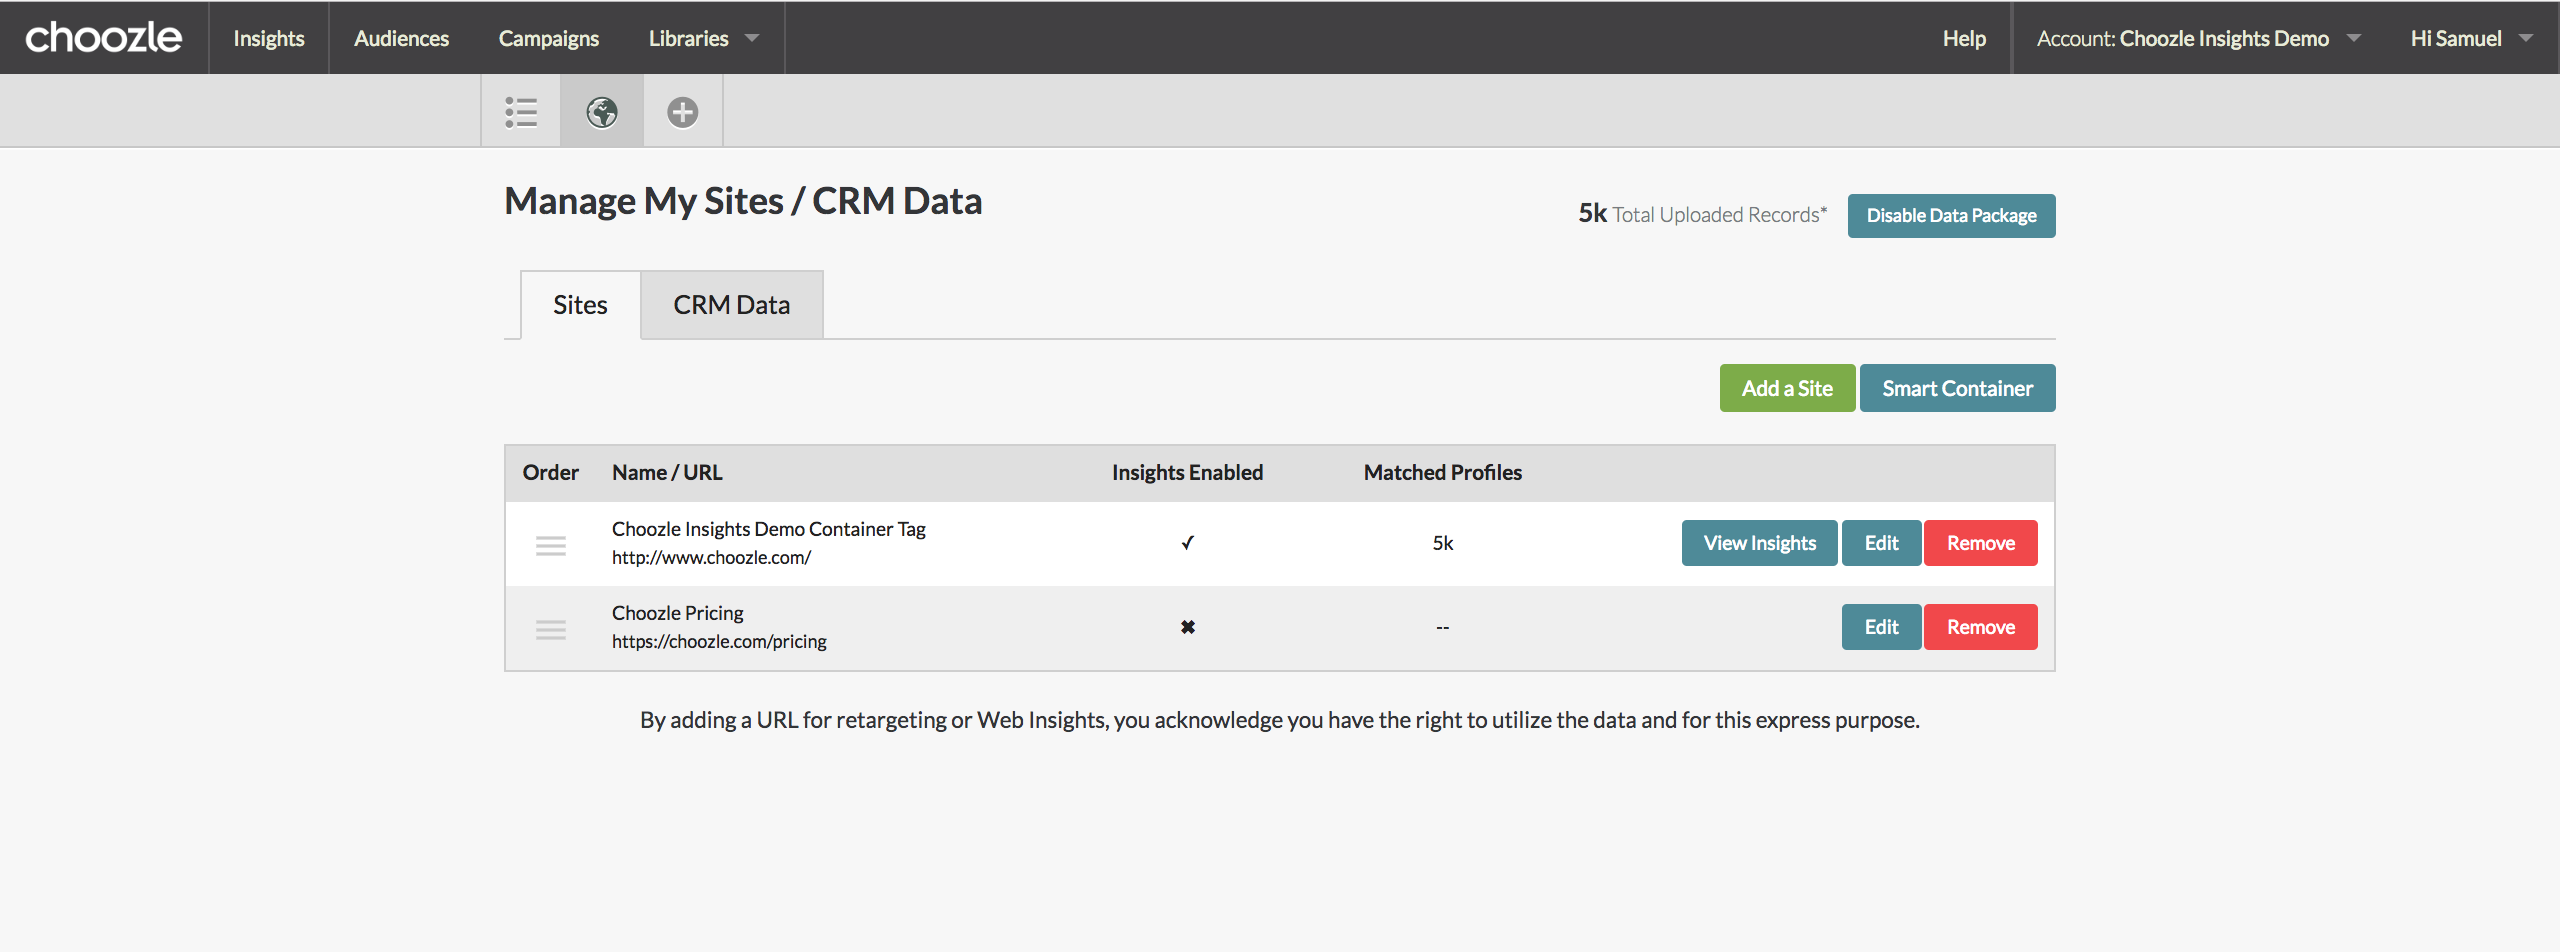Switch to the CRM Data tab
The image size is (2560, 952).
click(x=732, y=305)
